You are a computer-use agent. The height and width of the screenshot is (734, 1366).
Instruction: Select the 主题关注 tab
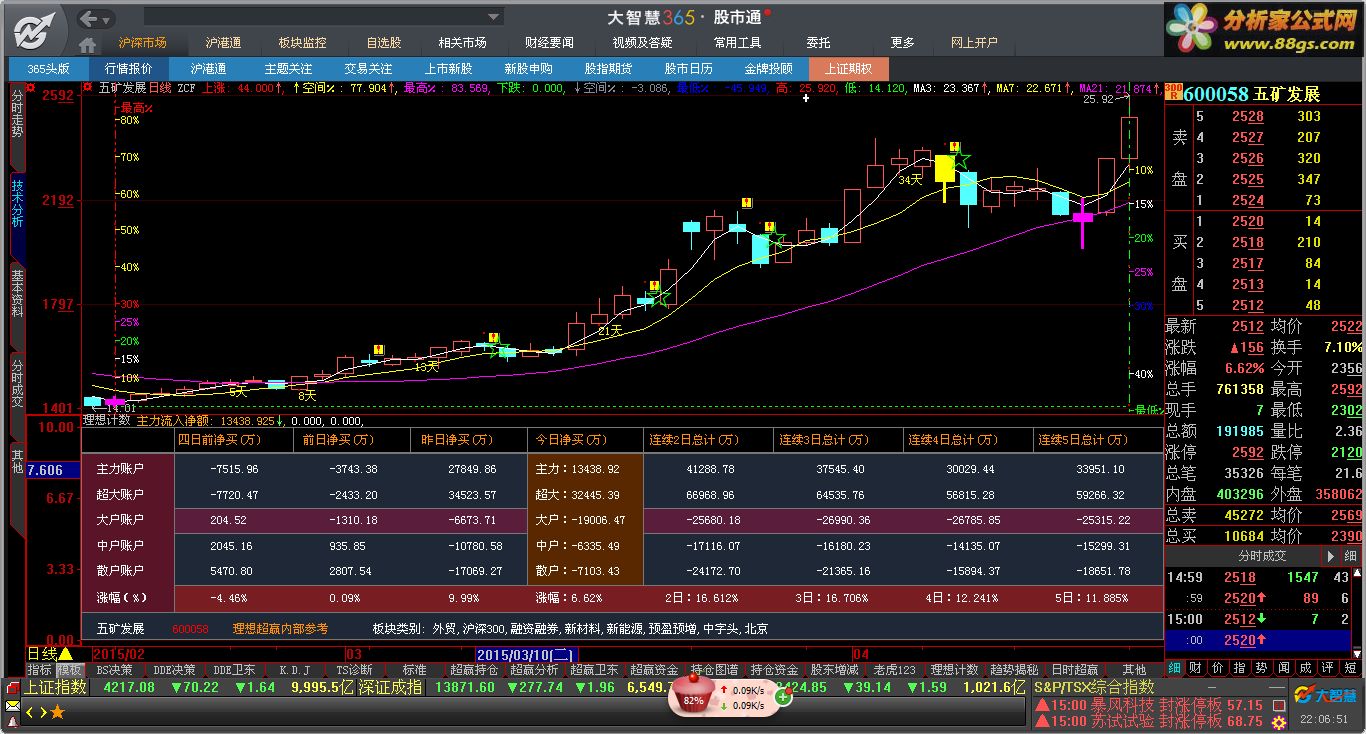coord(288,69)
